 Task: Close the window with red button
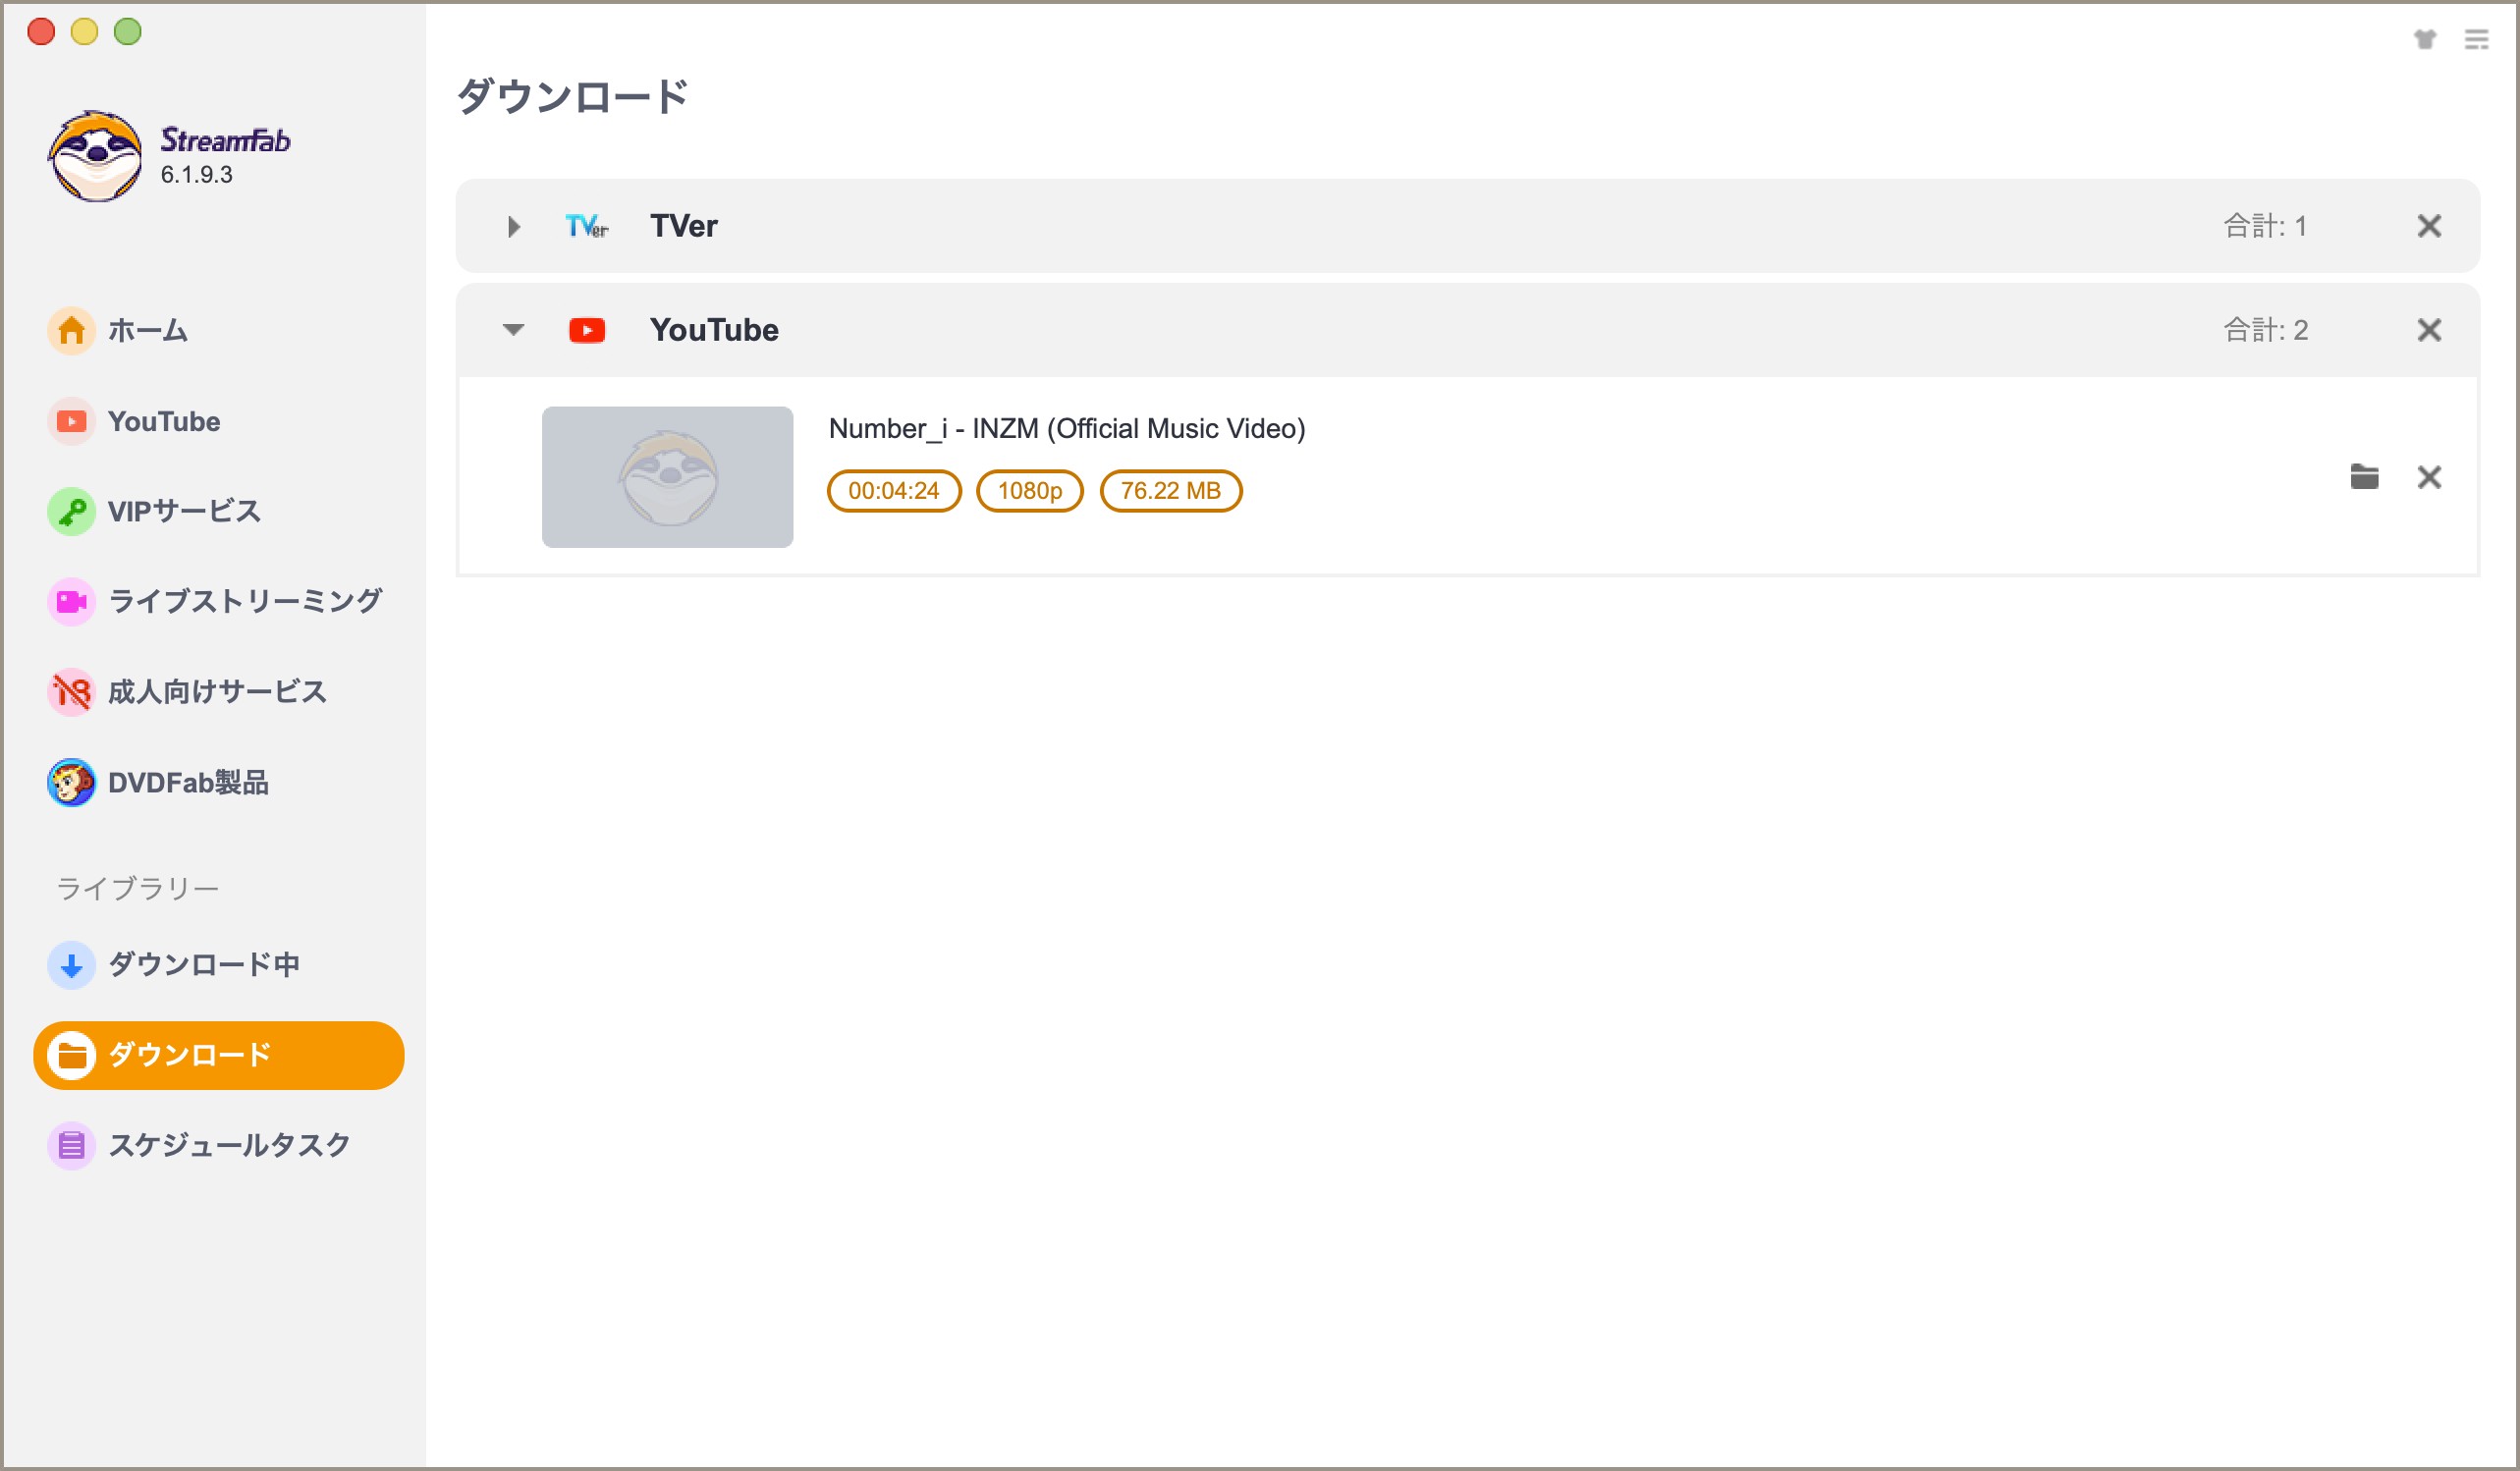pos(41,32)
